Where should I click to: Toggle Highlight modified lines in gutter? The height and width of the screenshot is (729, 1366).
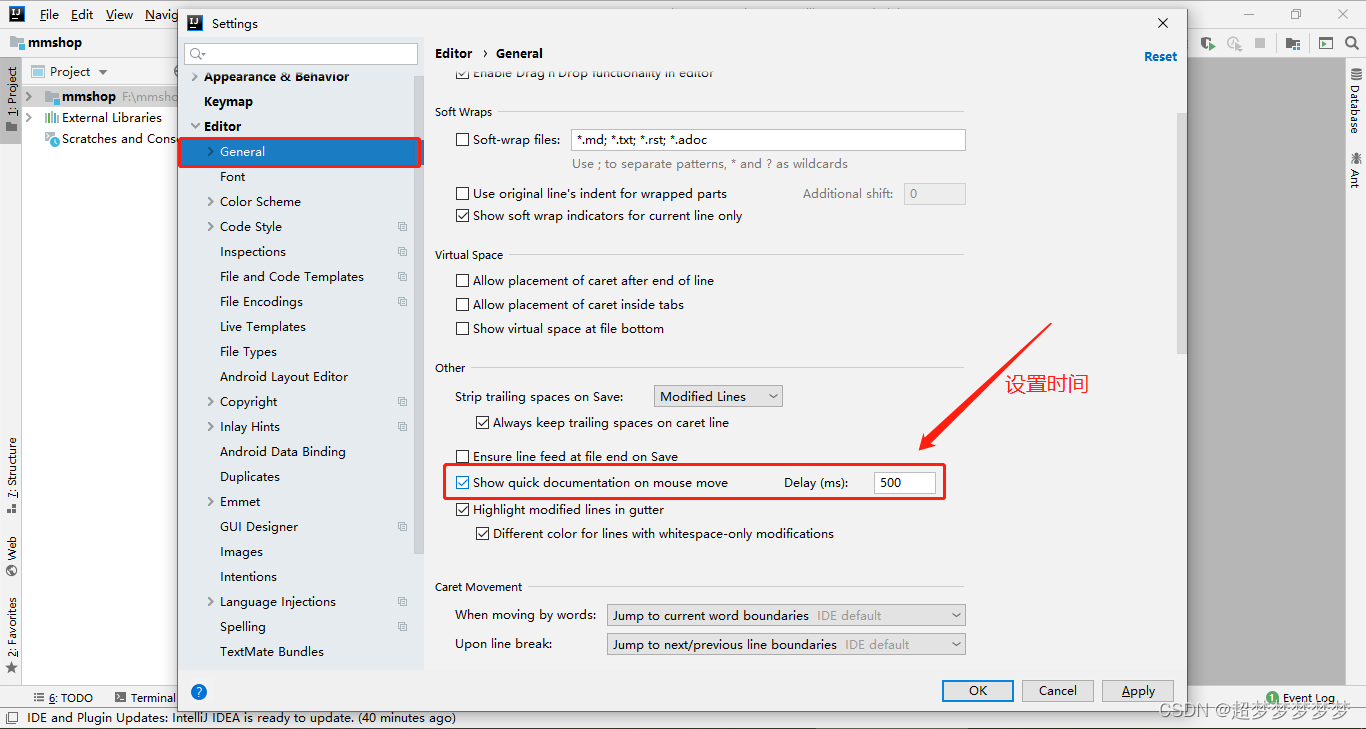point(462,510)
